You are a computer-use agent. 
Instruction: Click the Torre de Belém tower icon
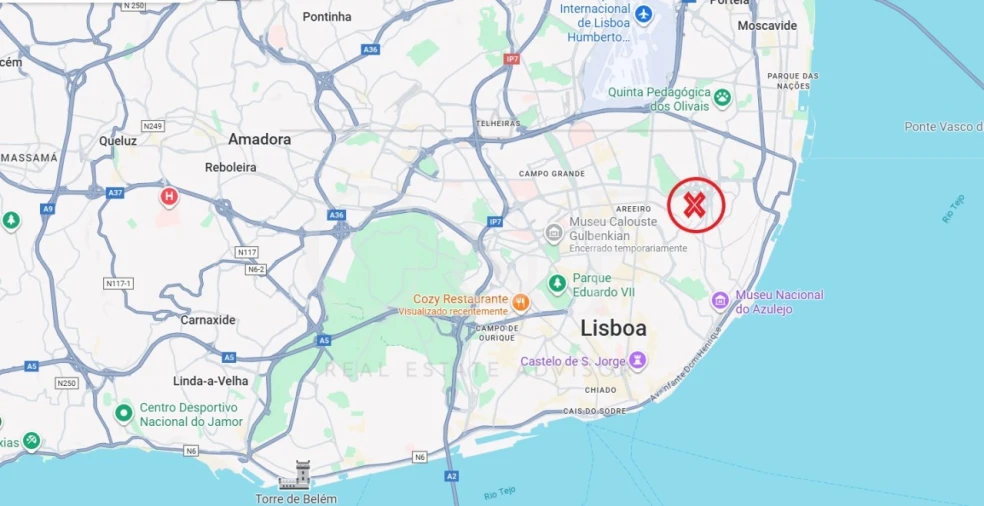pos(295,475)
